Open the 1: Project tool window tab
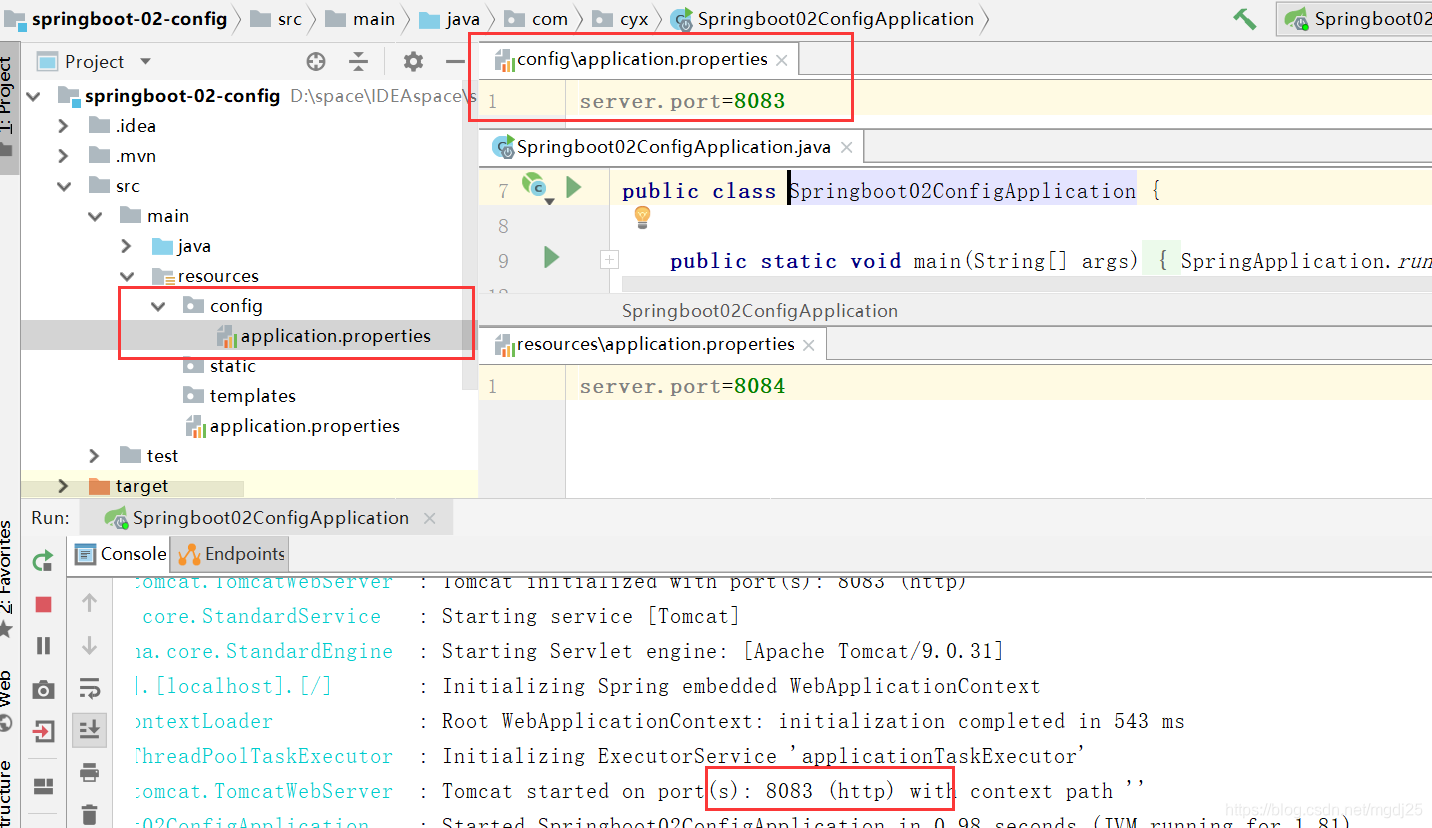 click(x=8, y=108)
